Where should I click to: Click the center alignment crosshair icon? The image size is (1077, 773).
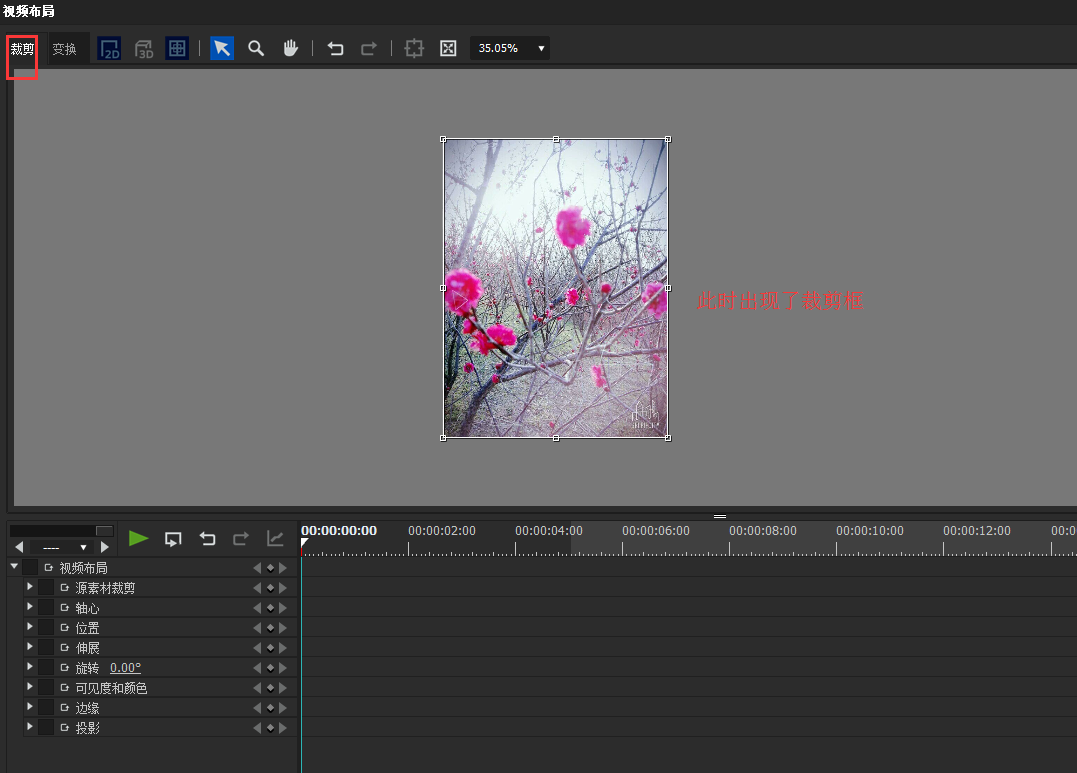tap(414, 48)
